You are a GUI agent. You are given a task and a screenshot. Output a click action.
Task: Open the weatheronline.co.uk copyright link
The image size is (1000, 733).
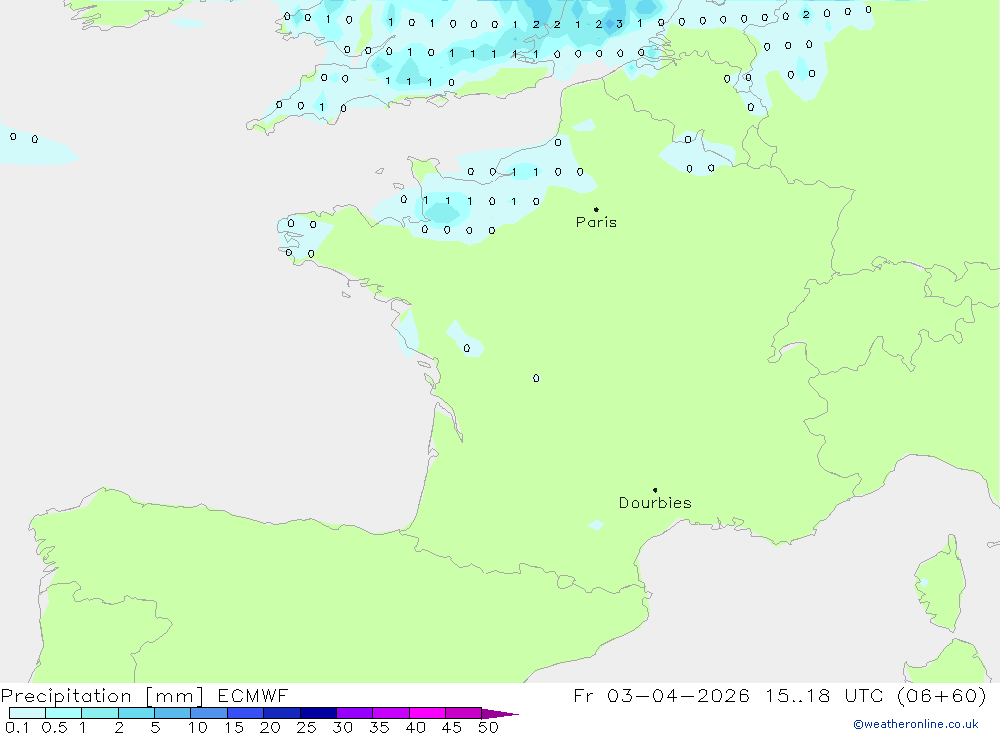tap(916, 724)
